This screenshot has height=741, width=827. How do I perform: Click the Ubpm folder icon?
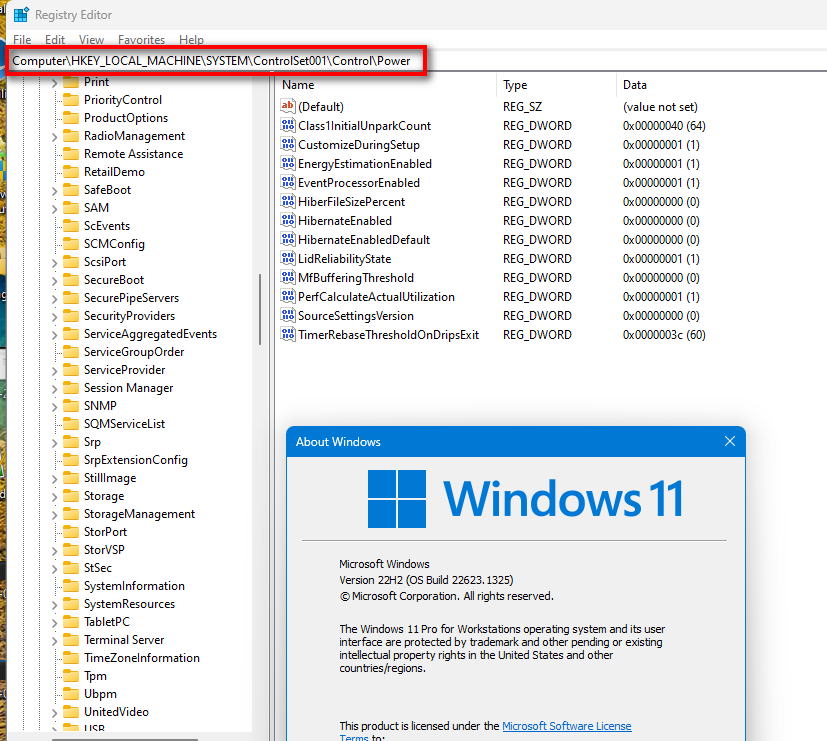click(x=71, y=694)
